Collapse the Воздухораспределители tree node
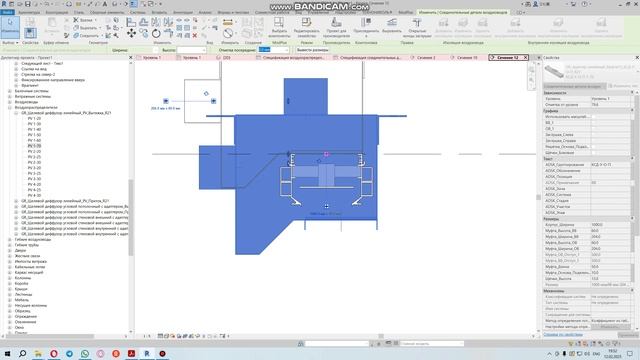 pos(10,107)
